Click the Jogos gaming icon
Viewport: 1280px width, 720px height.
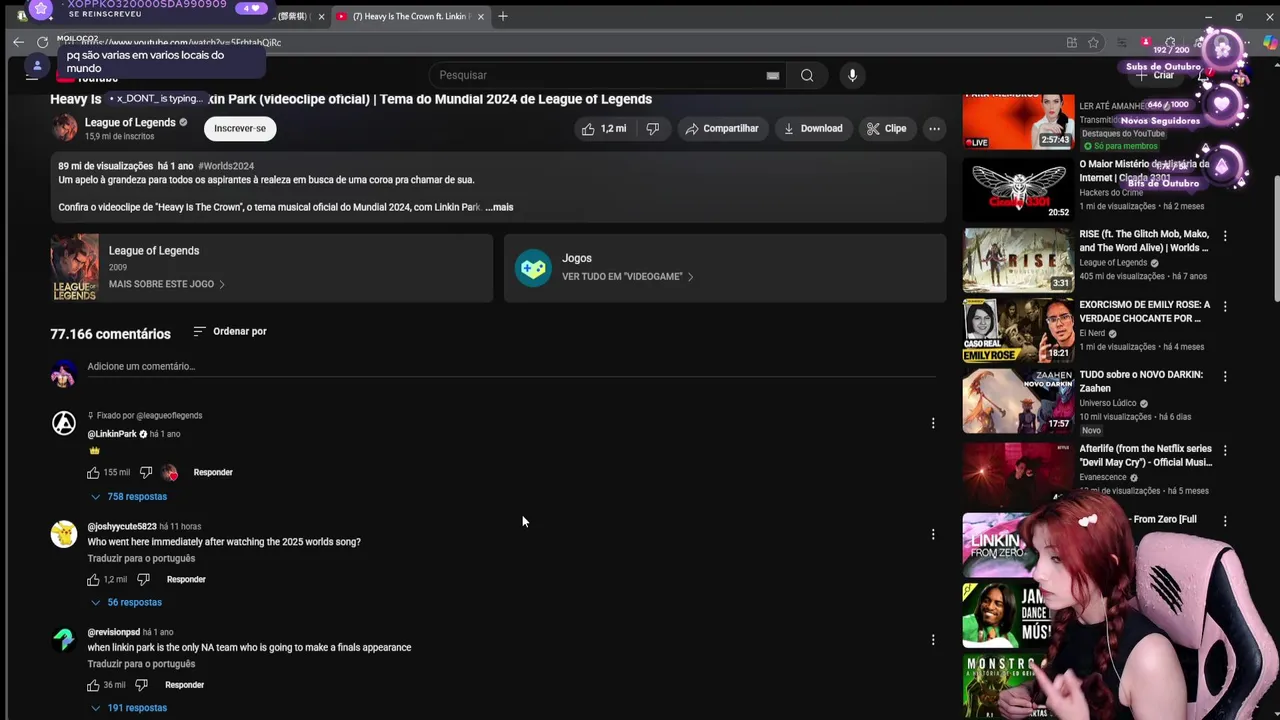click(533, 268)
